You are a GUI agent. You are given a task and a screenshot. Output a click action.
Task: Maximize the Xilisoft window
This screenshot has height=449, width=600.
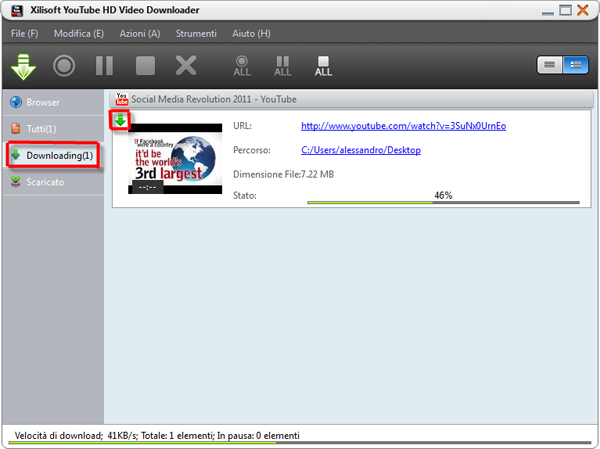[565, 10]
